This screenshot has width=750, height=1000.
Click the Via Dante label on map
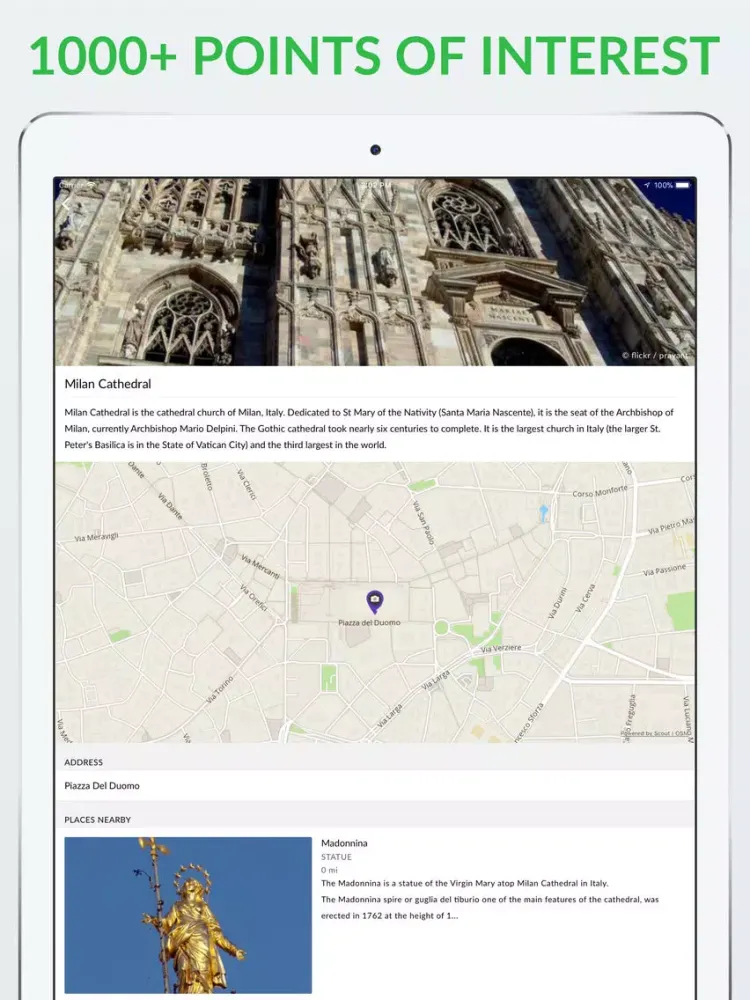tap(170, 505)
